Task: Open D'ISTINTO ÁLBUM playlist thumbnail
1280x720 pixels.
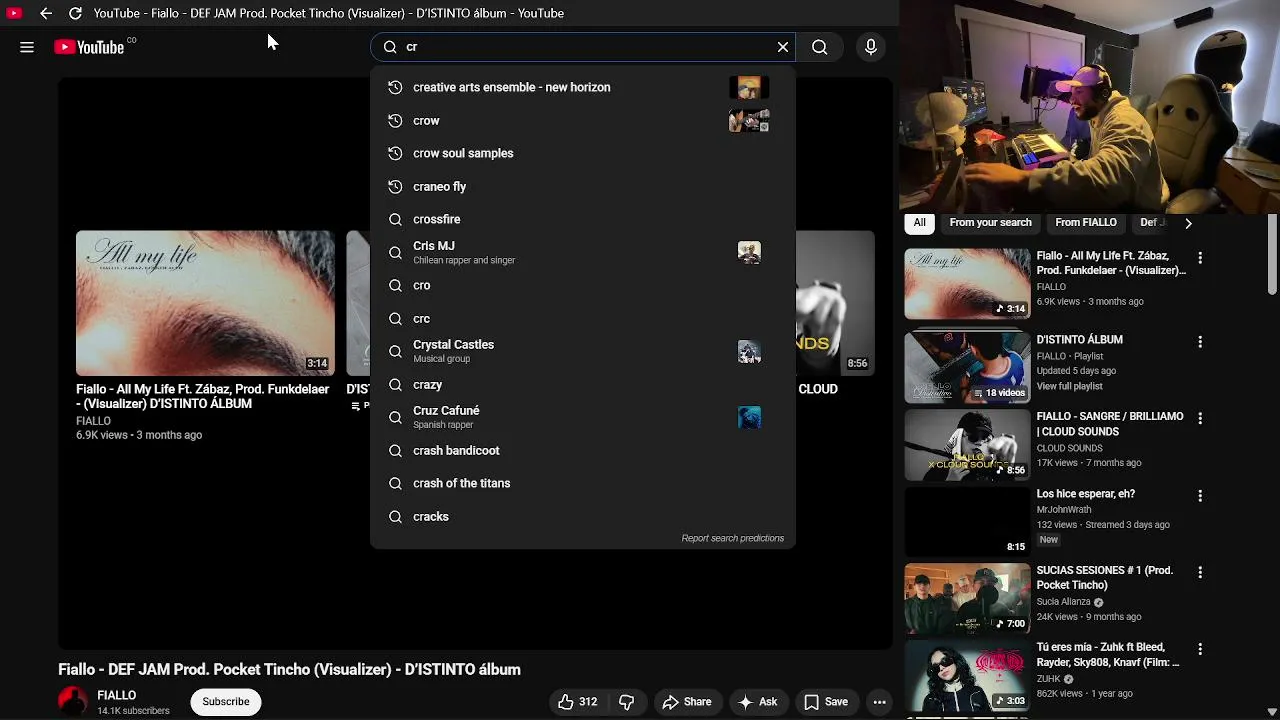Action: pos(967,367)
